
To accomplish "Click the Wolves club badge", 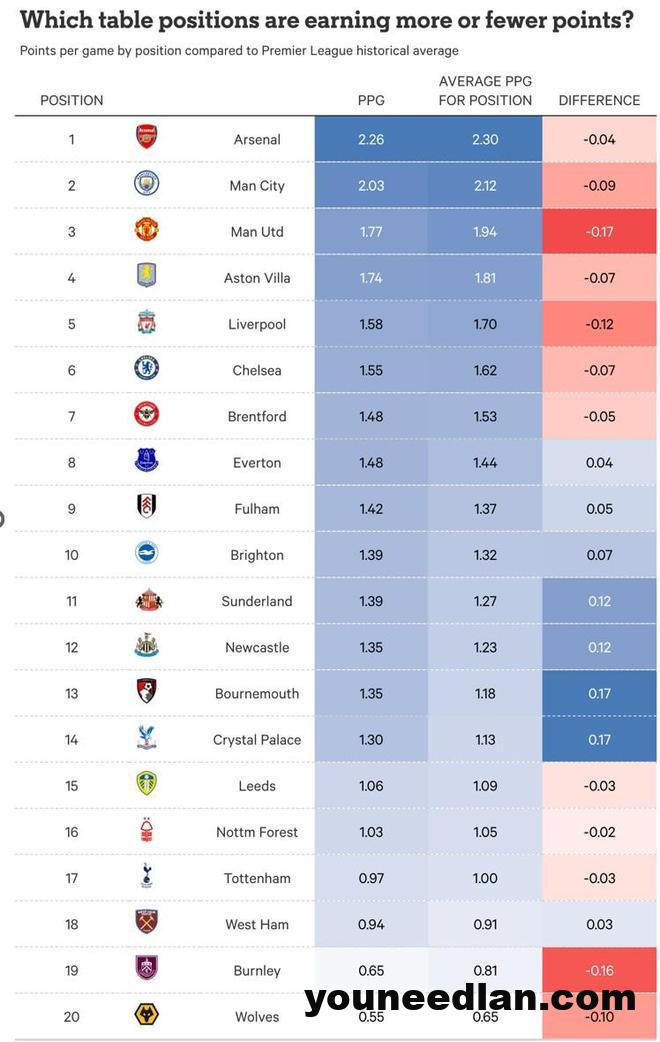I will tap(147, 1015).
